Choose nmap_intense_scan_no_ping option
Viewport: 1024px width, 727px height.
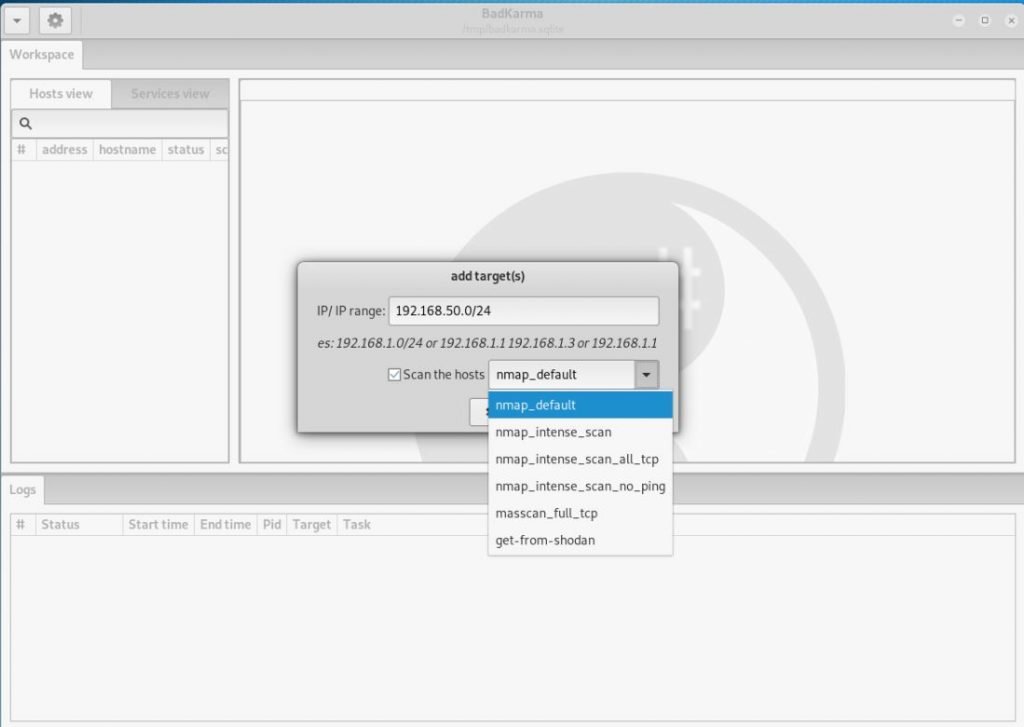coord(580,487)
